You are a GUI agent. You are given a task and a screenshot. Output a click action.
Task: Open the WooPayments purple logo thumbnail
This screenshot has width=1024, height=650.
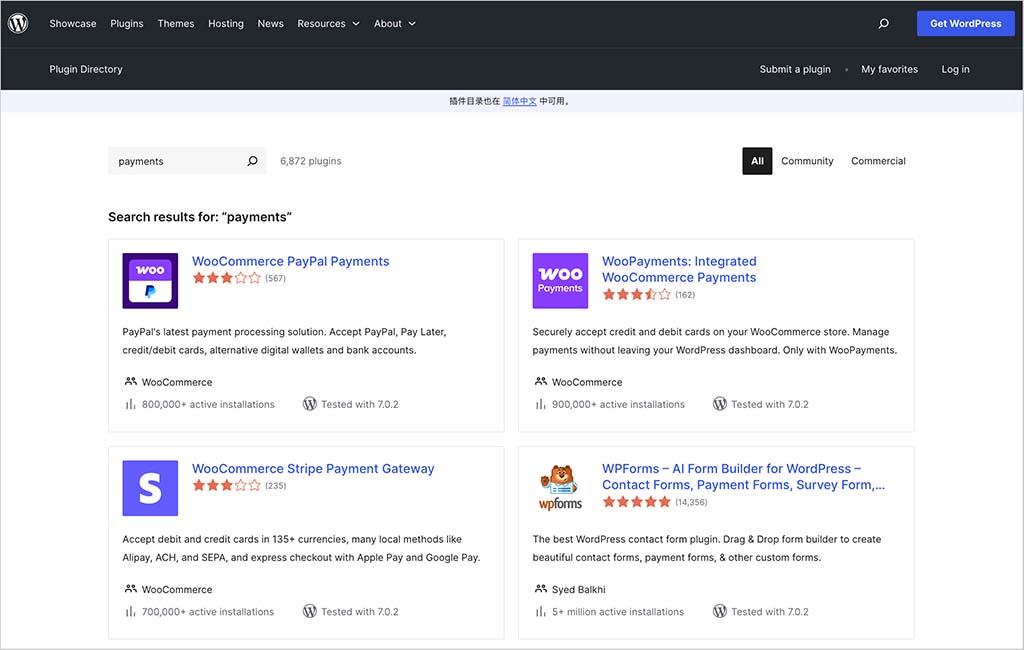point(560,281)
